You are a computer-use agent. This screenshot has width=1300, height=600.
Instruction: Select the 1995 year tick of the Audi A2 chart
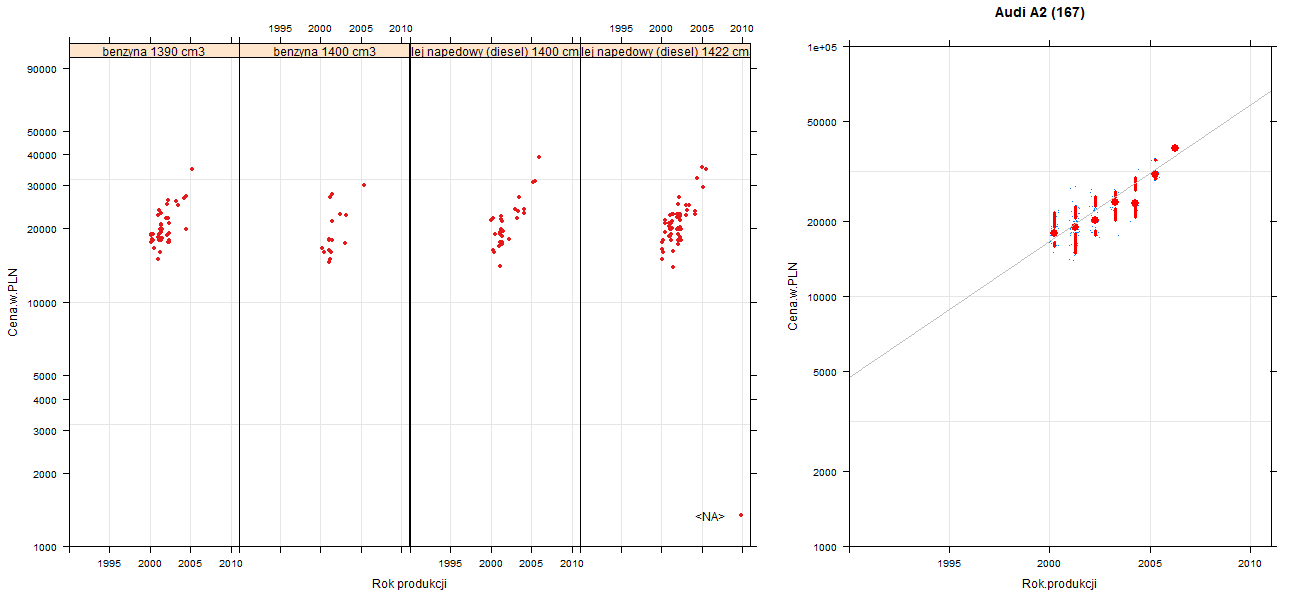(x=950, y=564)
